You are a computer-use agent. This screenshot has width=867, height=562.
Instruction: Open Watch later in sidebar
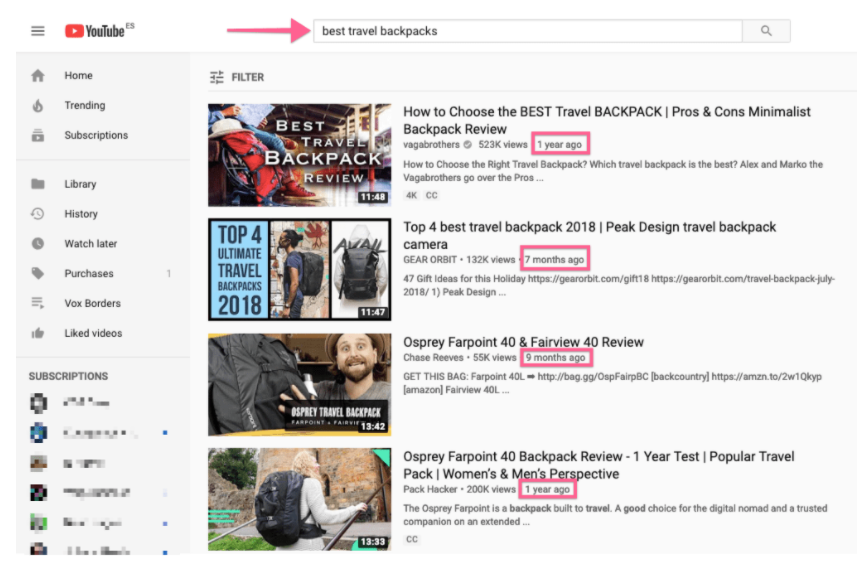[90, 244]
